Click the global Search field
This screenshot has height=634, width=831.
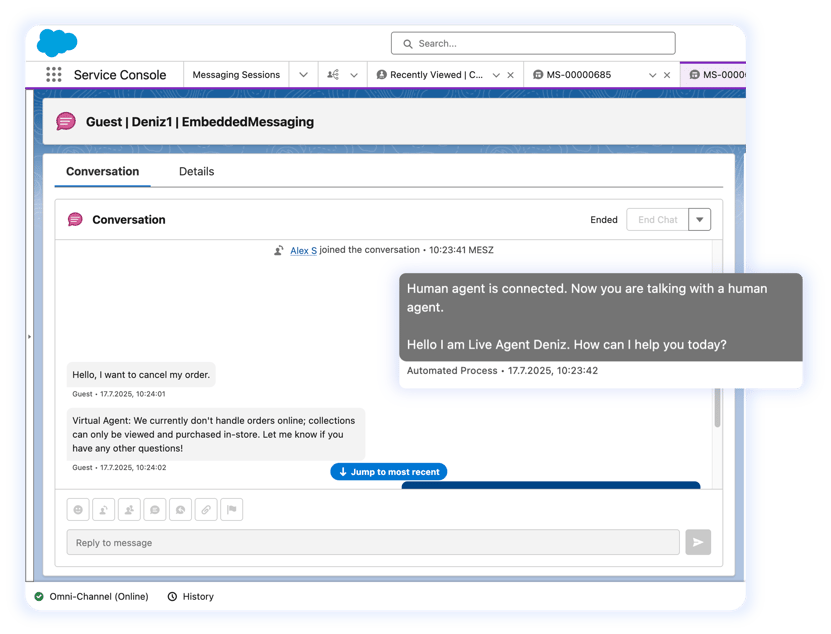coord(533,43)
